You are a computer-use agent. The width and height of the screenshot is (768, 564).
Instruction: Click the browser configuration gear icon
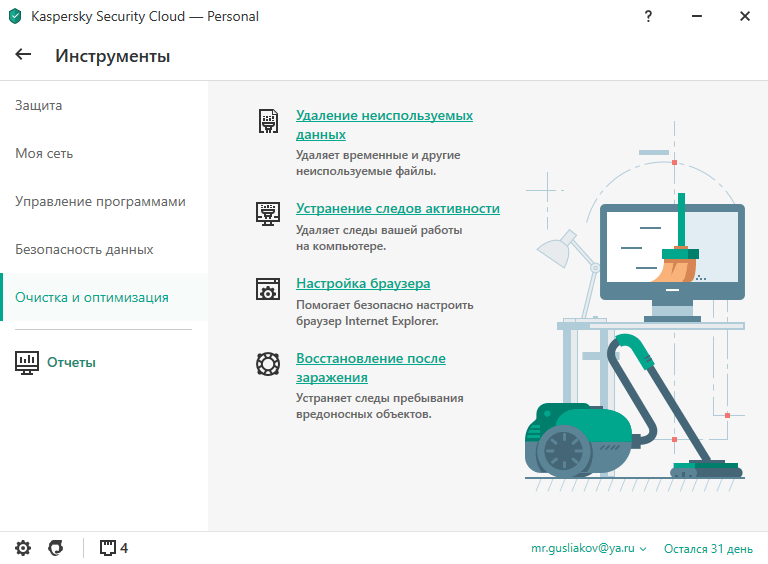[x=268, y=289]
